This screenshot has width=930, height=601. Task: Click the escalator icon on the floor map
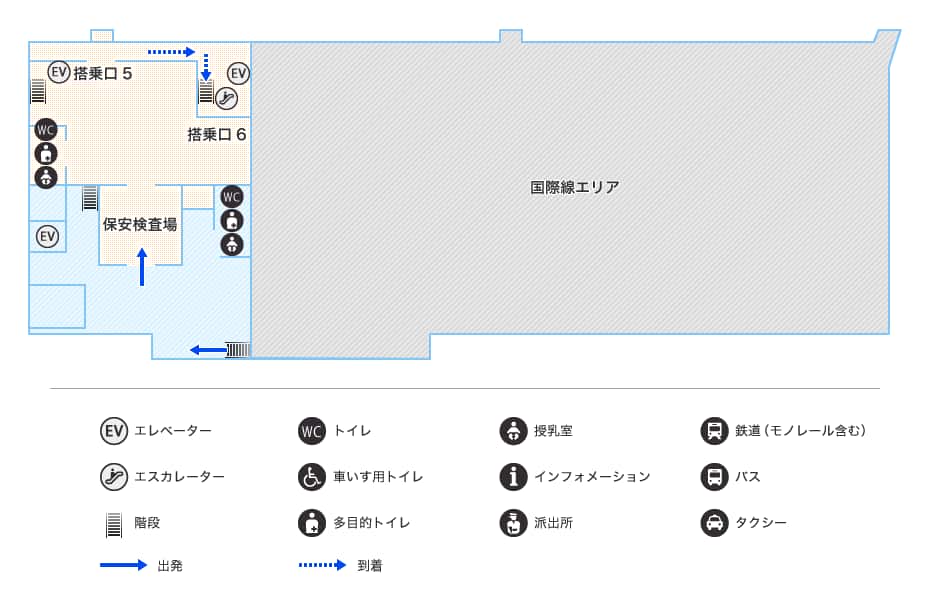pos(227,97)
